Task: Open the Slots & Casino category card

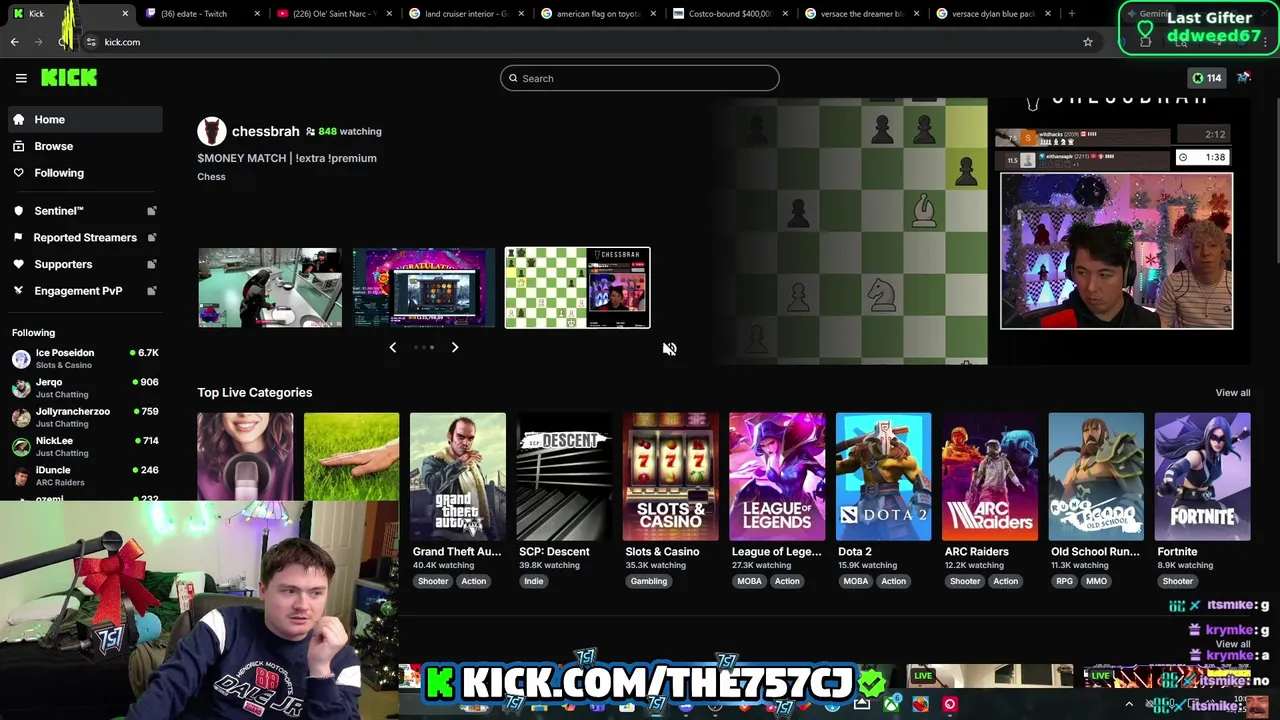Action: click(x=670, y=476)
